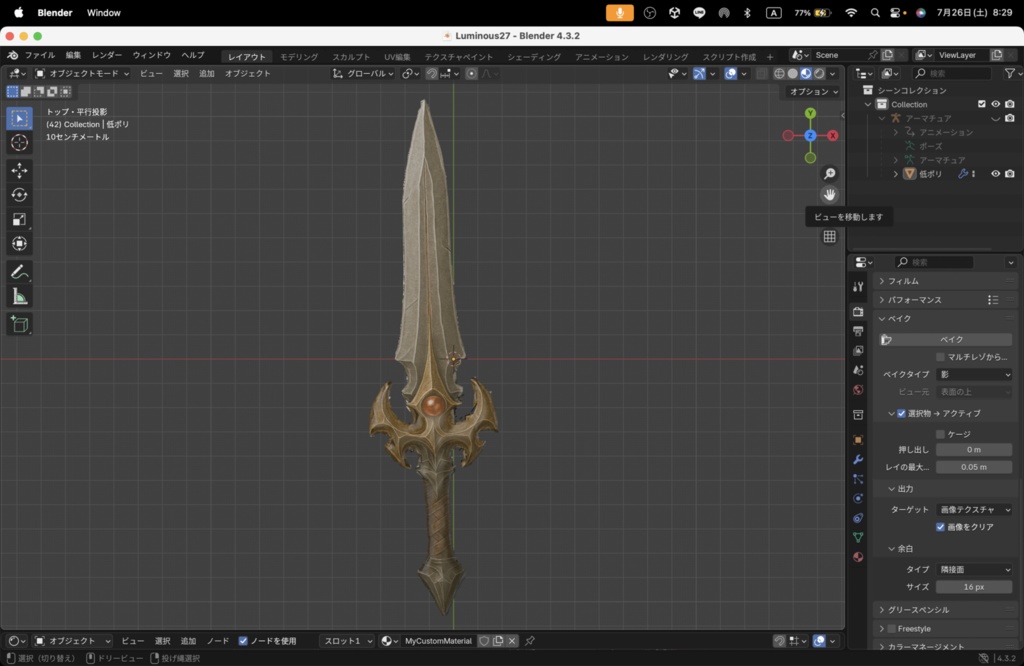The width and height of the screenshot is (1024, 666).
Task: Select the Select Box tool
Action: pos(19,118)
